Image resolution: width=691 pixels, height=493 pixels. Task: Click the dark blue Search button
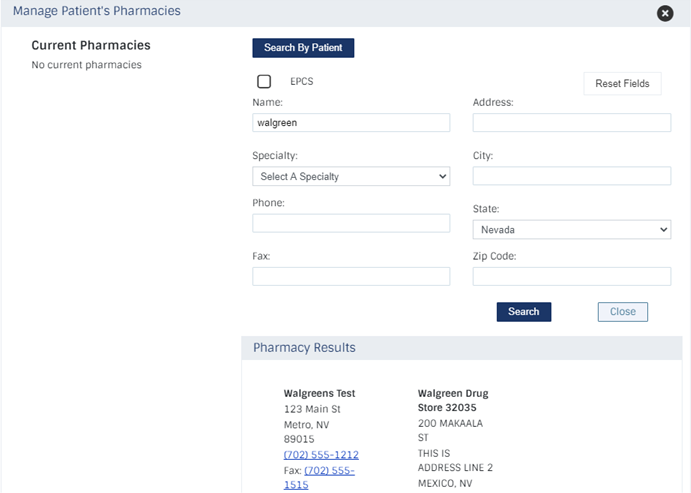click(524, 312)
